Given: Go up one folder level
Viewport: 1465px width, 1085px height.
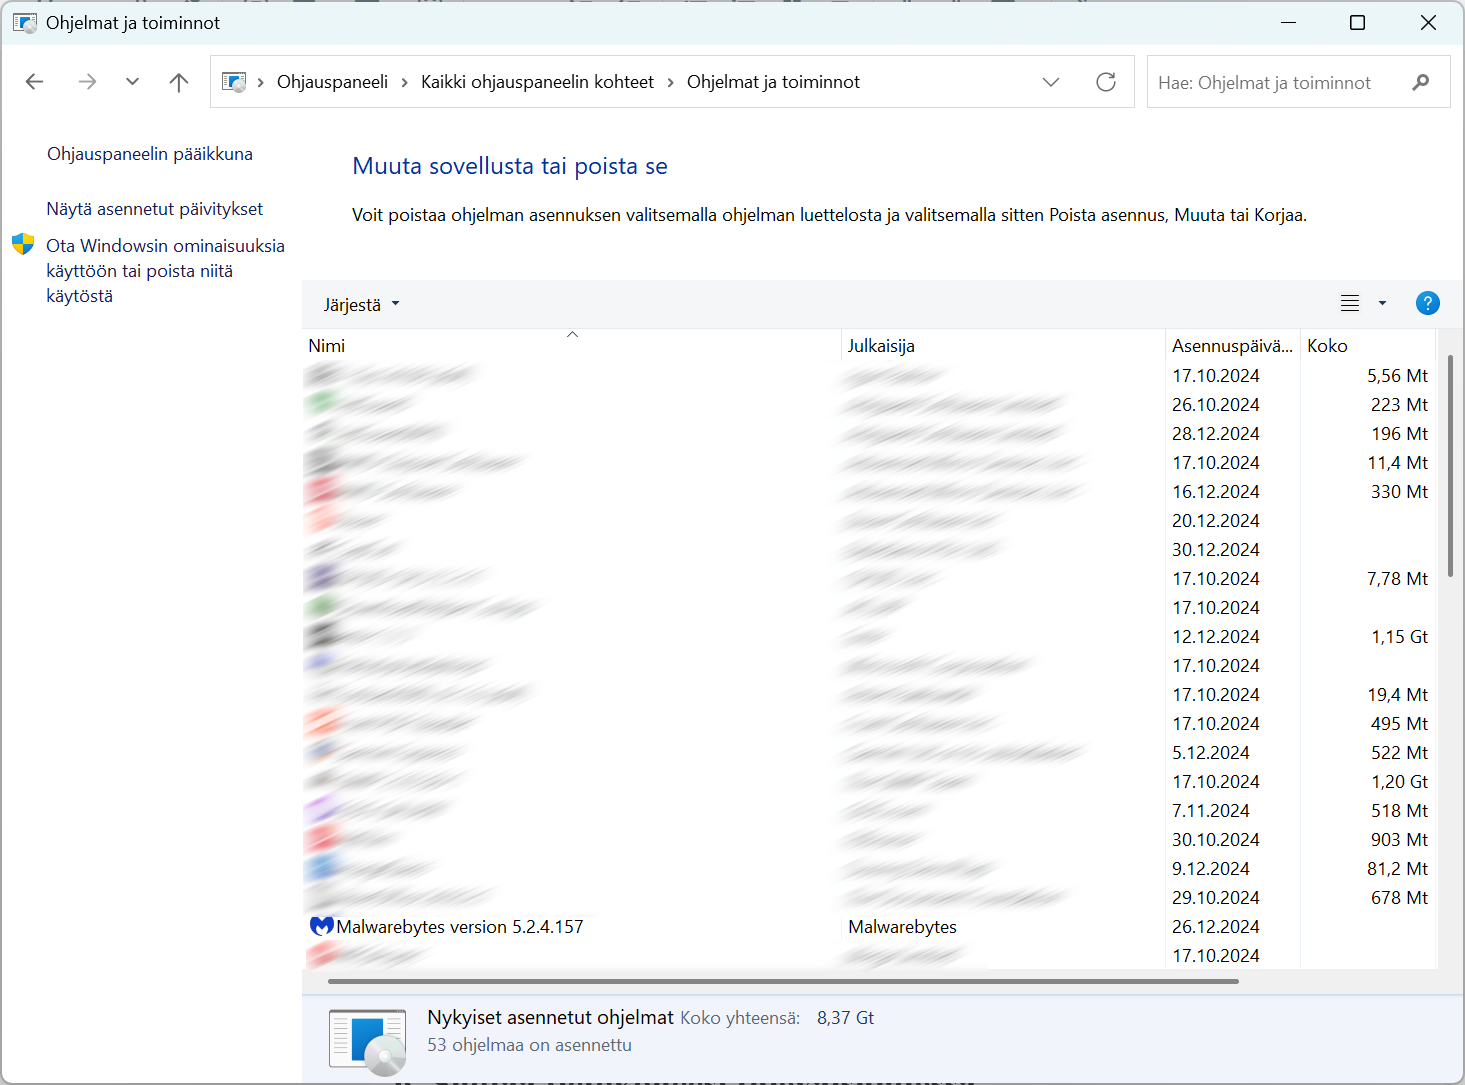Looking at the screenshot, I should (x=179, y=82).
